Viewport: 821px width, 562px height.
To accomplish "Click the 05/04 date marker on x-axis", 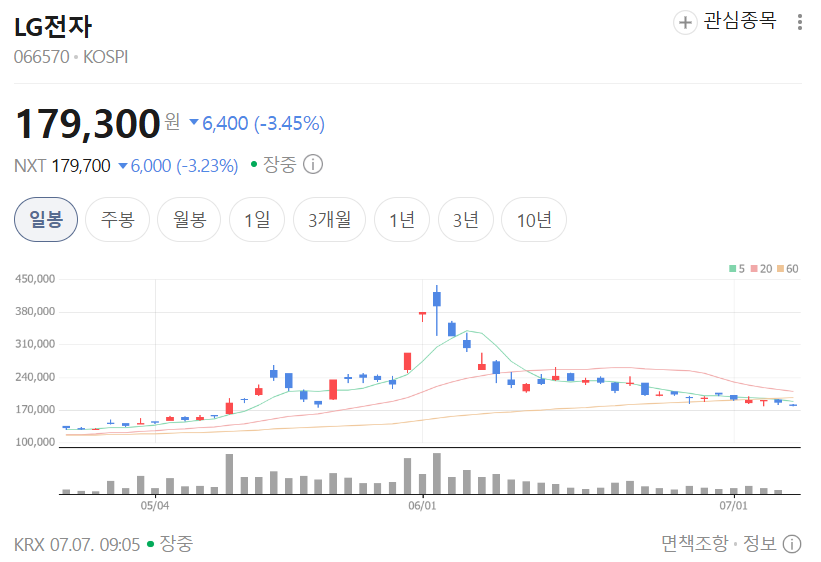I will [155, 505].
